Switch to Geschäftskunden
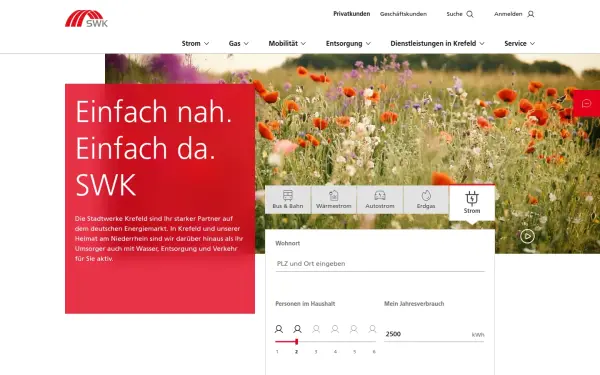600x375 pixels. click(403, 14)
